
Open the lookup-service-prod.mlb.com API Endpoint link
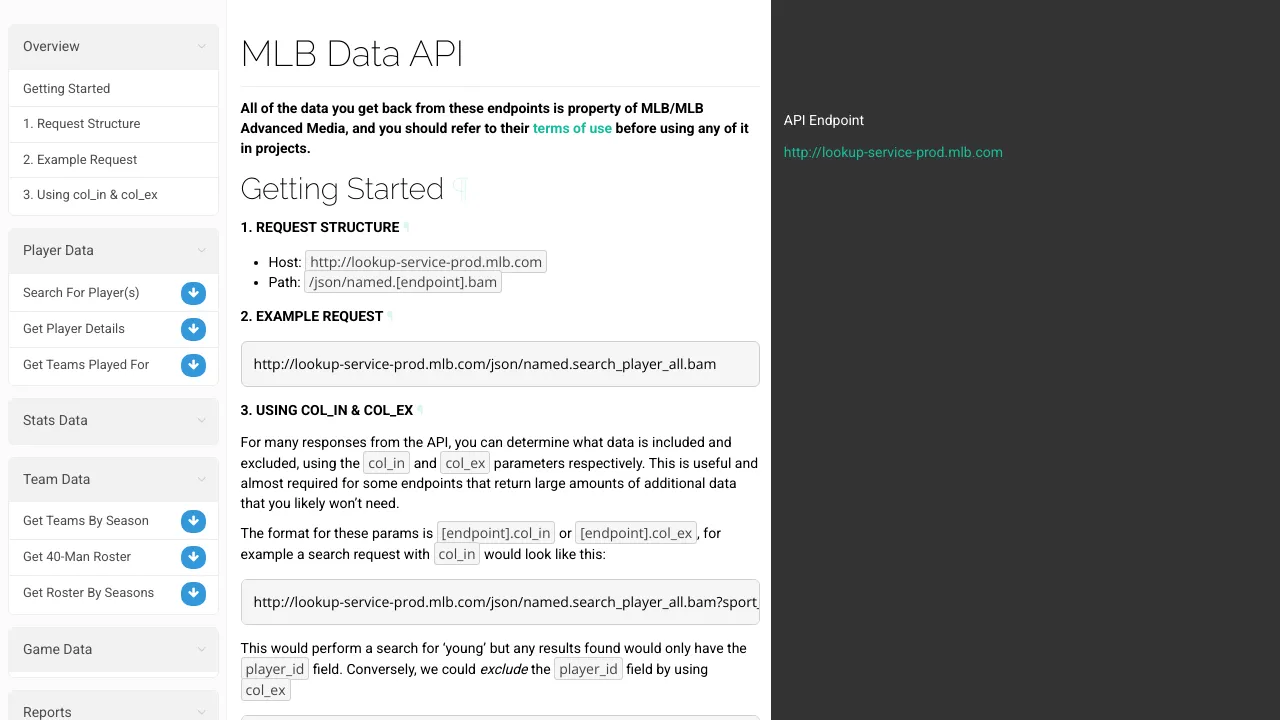click(x=893, y=152)
